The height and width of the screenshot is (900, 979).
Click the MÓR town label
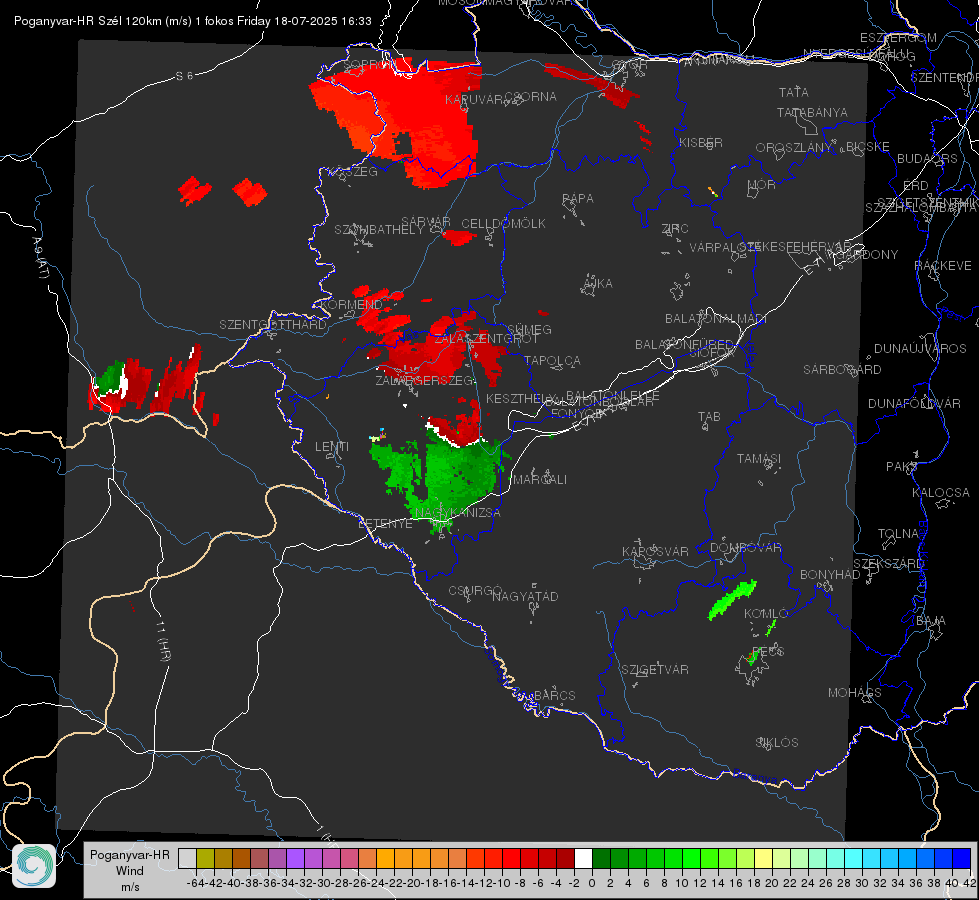(762, 184)
